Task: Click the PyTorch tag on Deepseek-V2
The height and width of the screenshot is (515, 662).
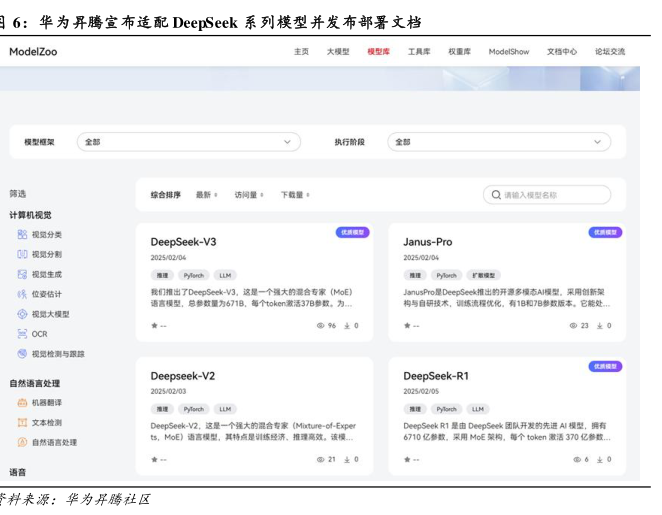Action: click(194, 409)
